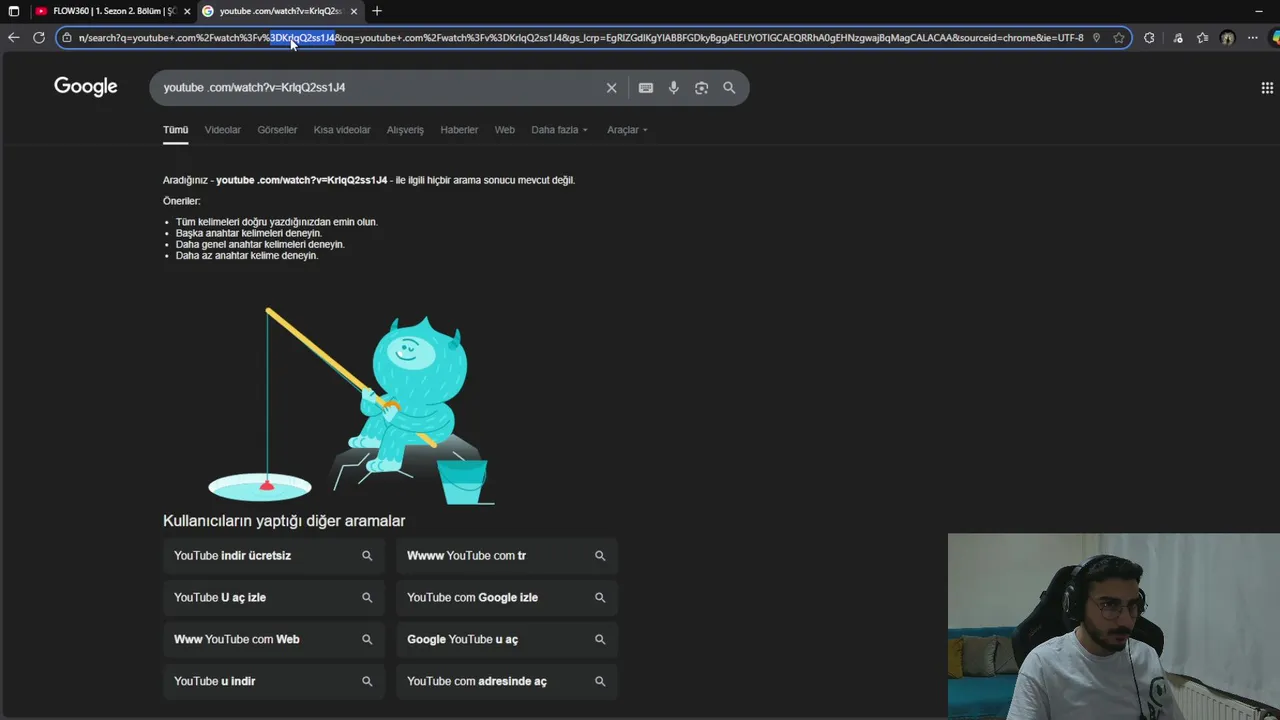The width and height of the screenshot is (1280, 720).
Task: Click the fishing monster illustration
Action: (x=351, y=405)
